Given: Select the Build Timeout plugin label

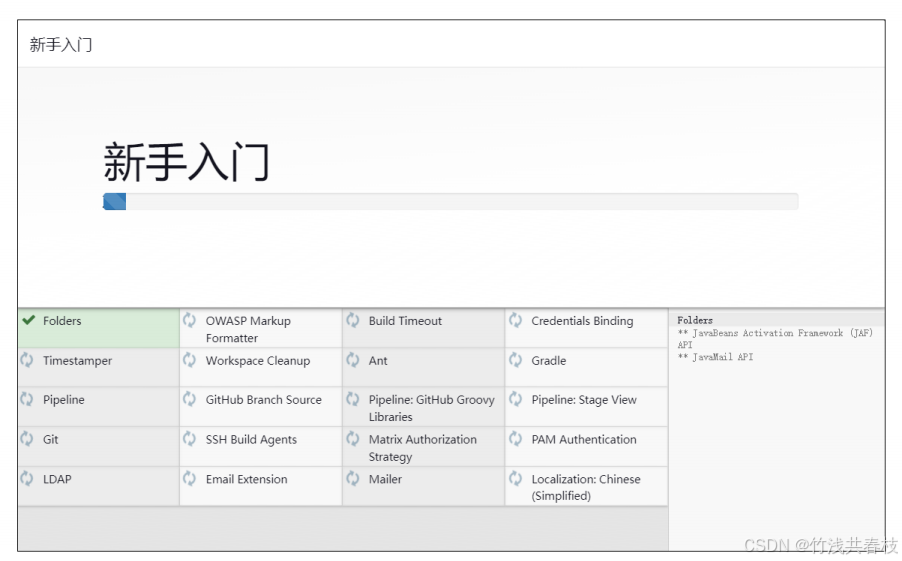Looking at the screenshot, I should [405, 321].
